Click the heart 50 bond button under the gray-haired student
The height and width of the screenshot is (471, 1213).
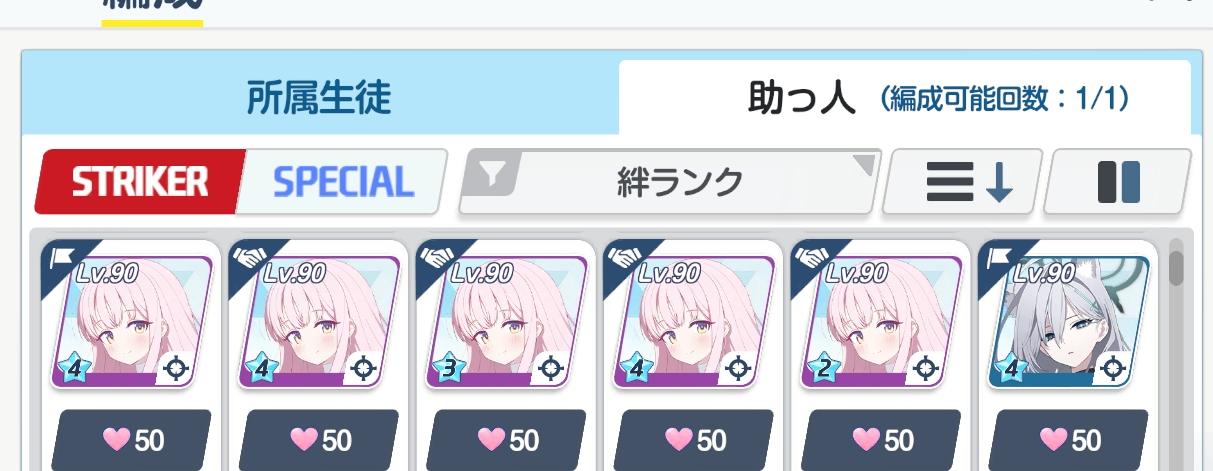1069,439
